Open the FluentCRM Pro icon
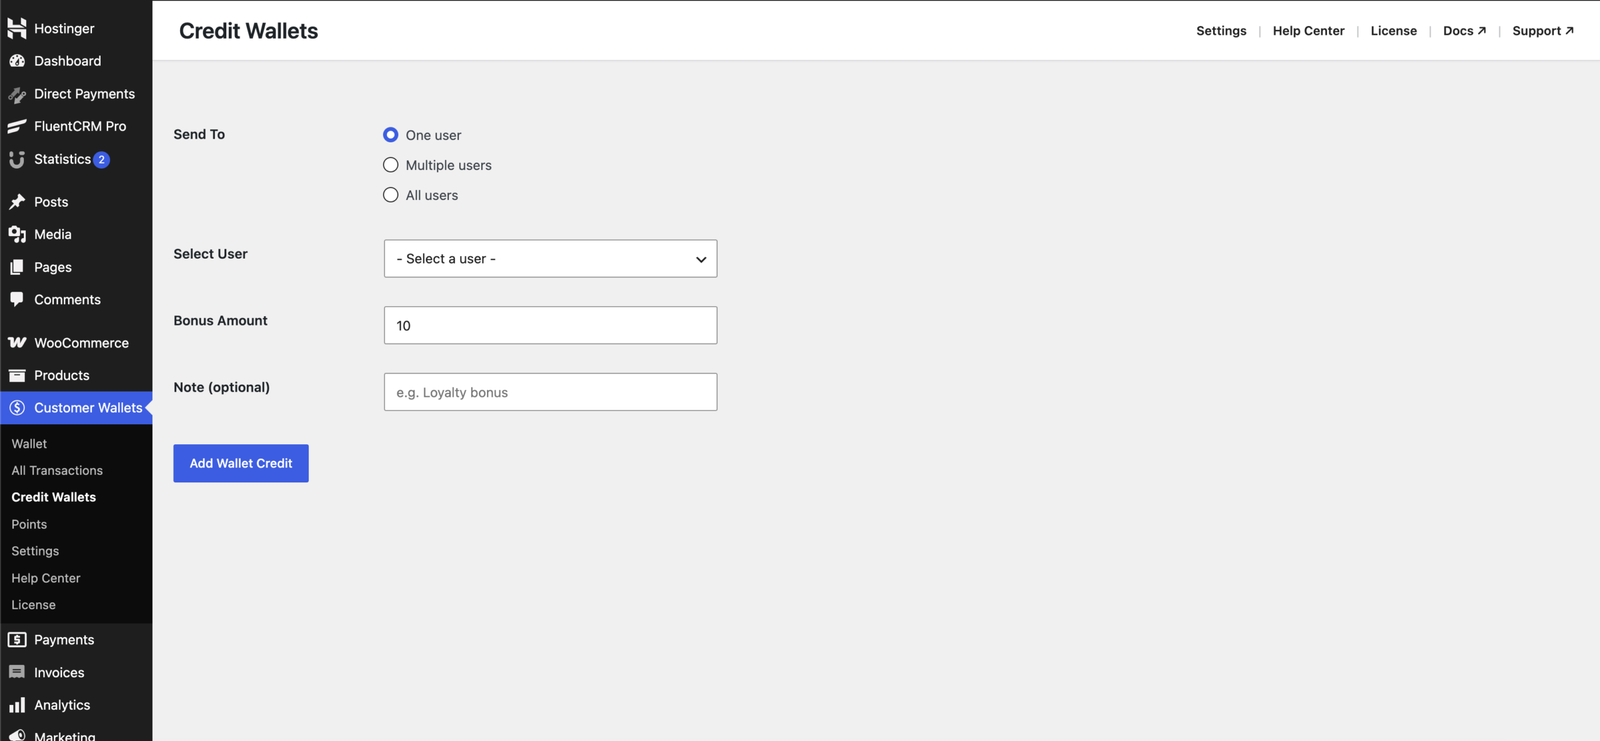 (17, 126)
